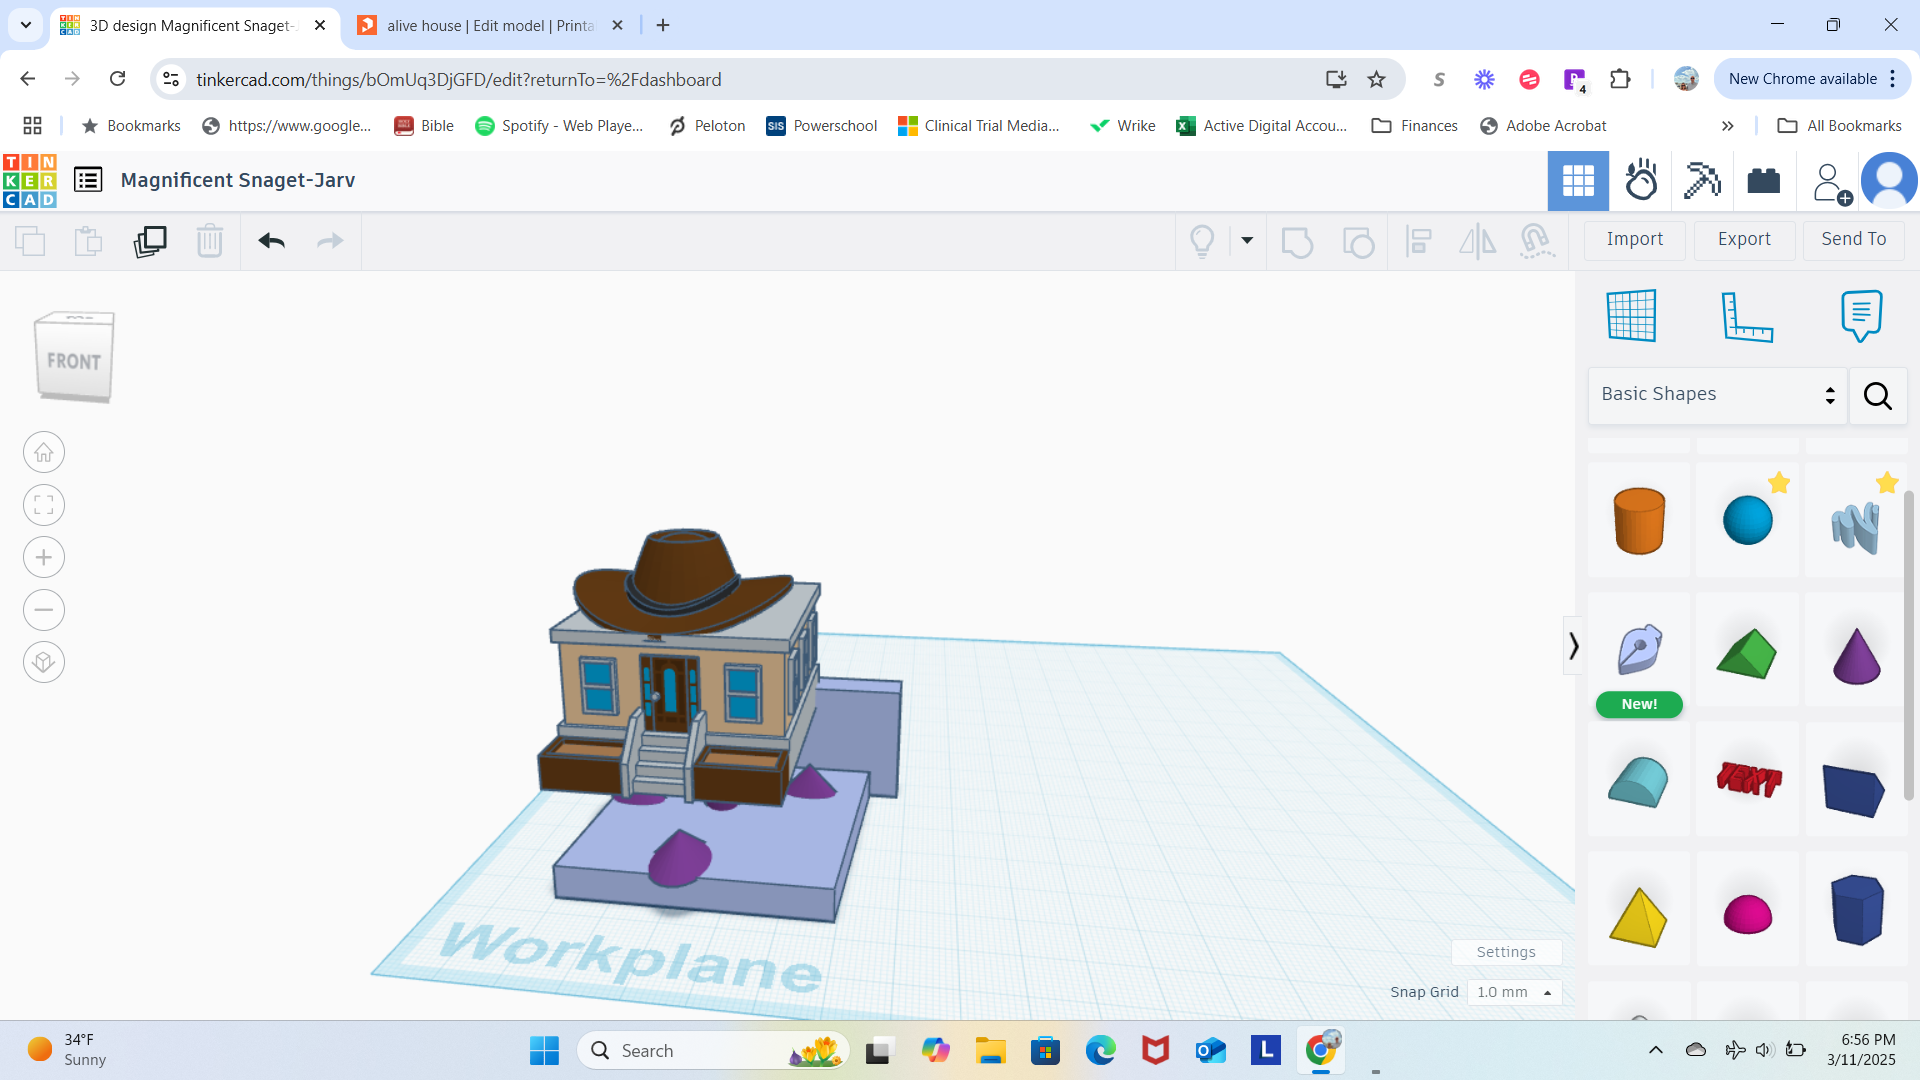
Task: Open the Finances bookmarks folder
Action: [x=1415, y=126]
